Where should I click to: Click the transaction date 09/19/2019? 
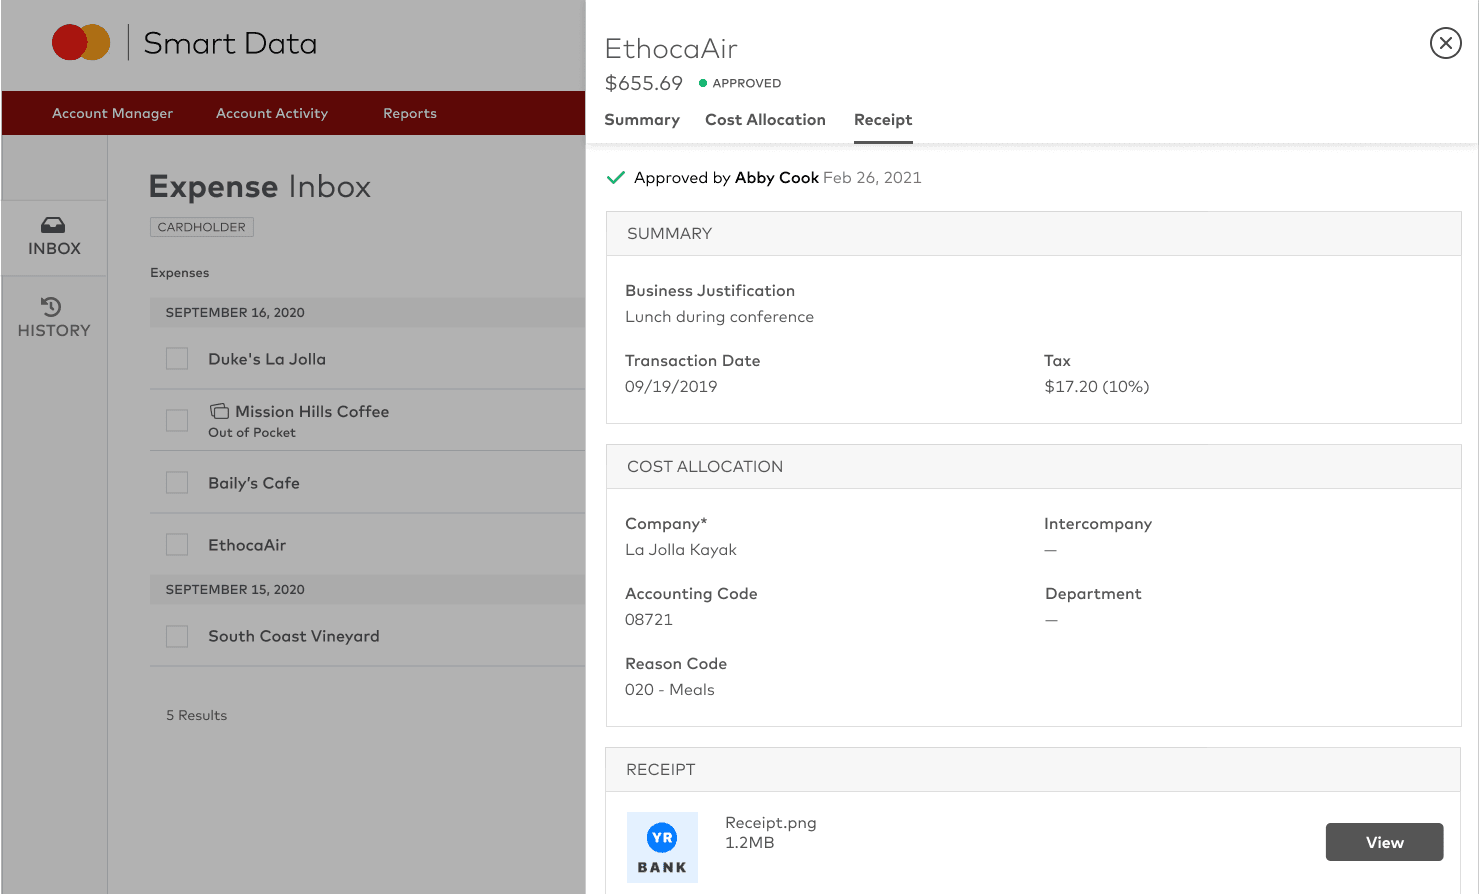pyautogui.click(x=671, y=387)
